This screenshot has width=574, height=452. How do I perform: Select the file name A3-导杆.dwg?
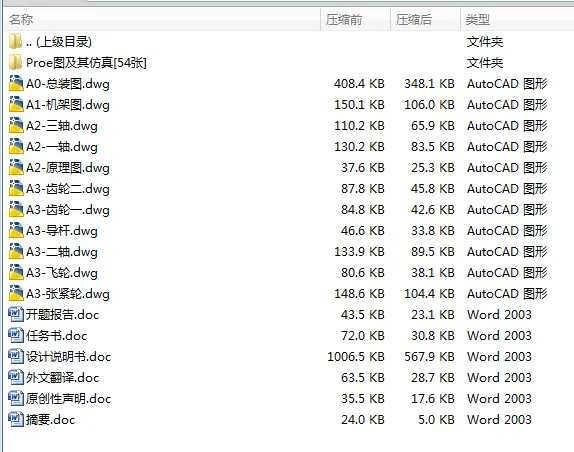pyautogui.click(x=62, y=231)
